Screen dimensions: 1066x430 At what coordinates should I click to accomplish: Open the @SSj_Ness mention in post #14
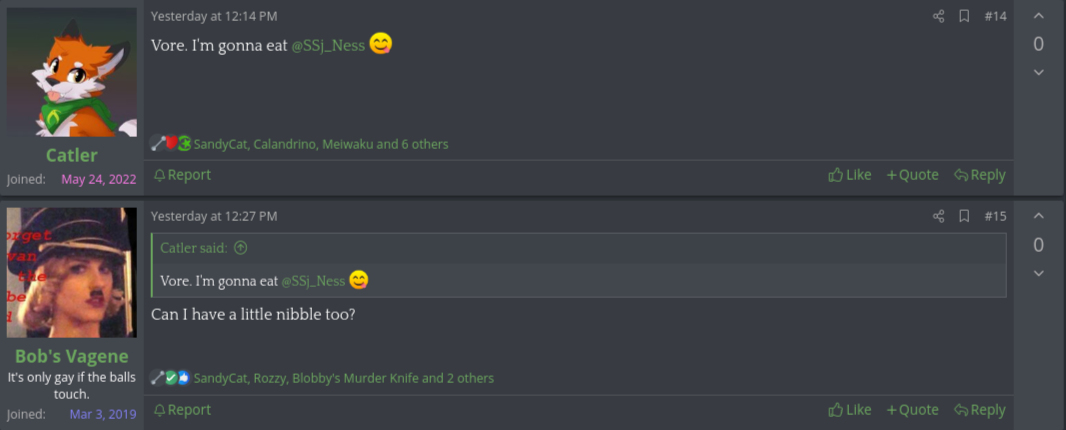328,46
